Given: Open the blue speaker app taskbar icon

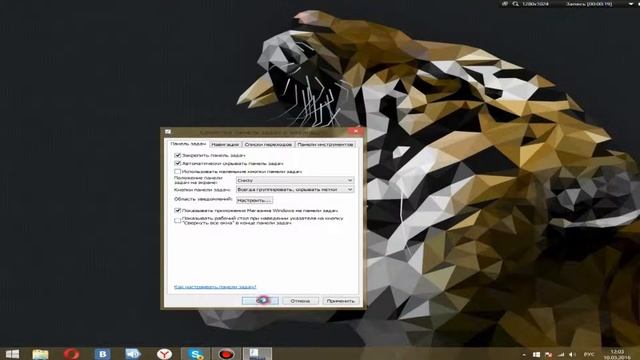Looking at the screenshot, I should point(133,354).
